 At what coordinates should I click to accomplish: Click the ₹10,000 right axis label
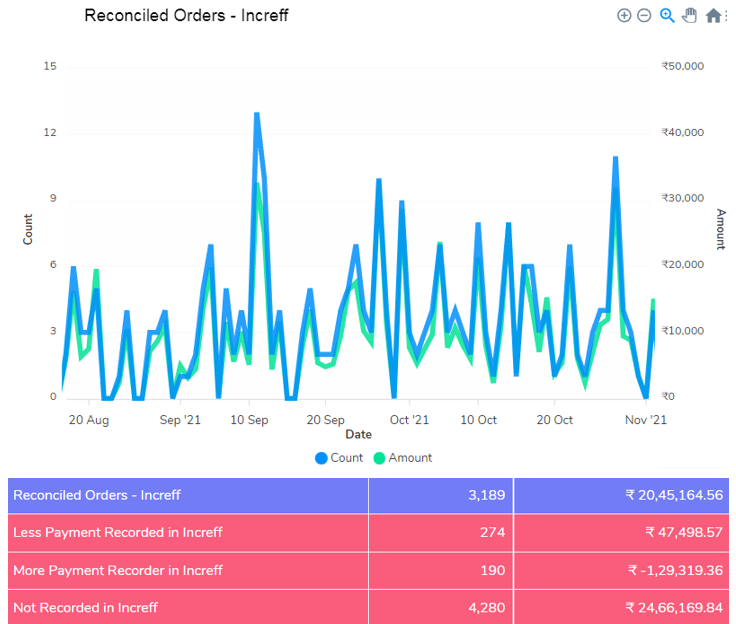(x=682, y=331)
